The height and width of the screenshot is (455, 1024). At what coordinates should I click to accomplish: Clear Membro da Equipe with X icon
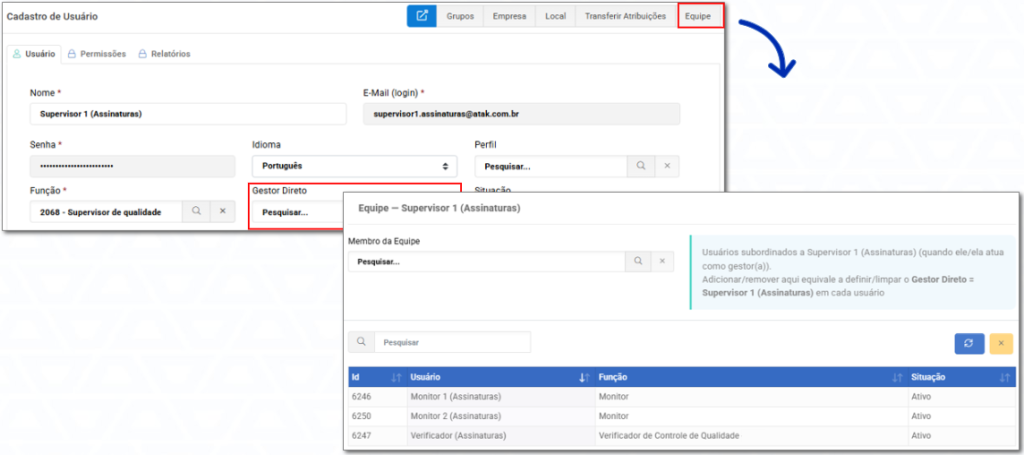(662, 261)
